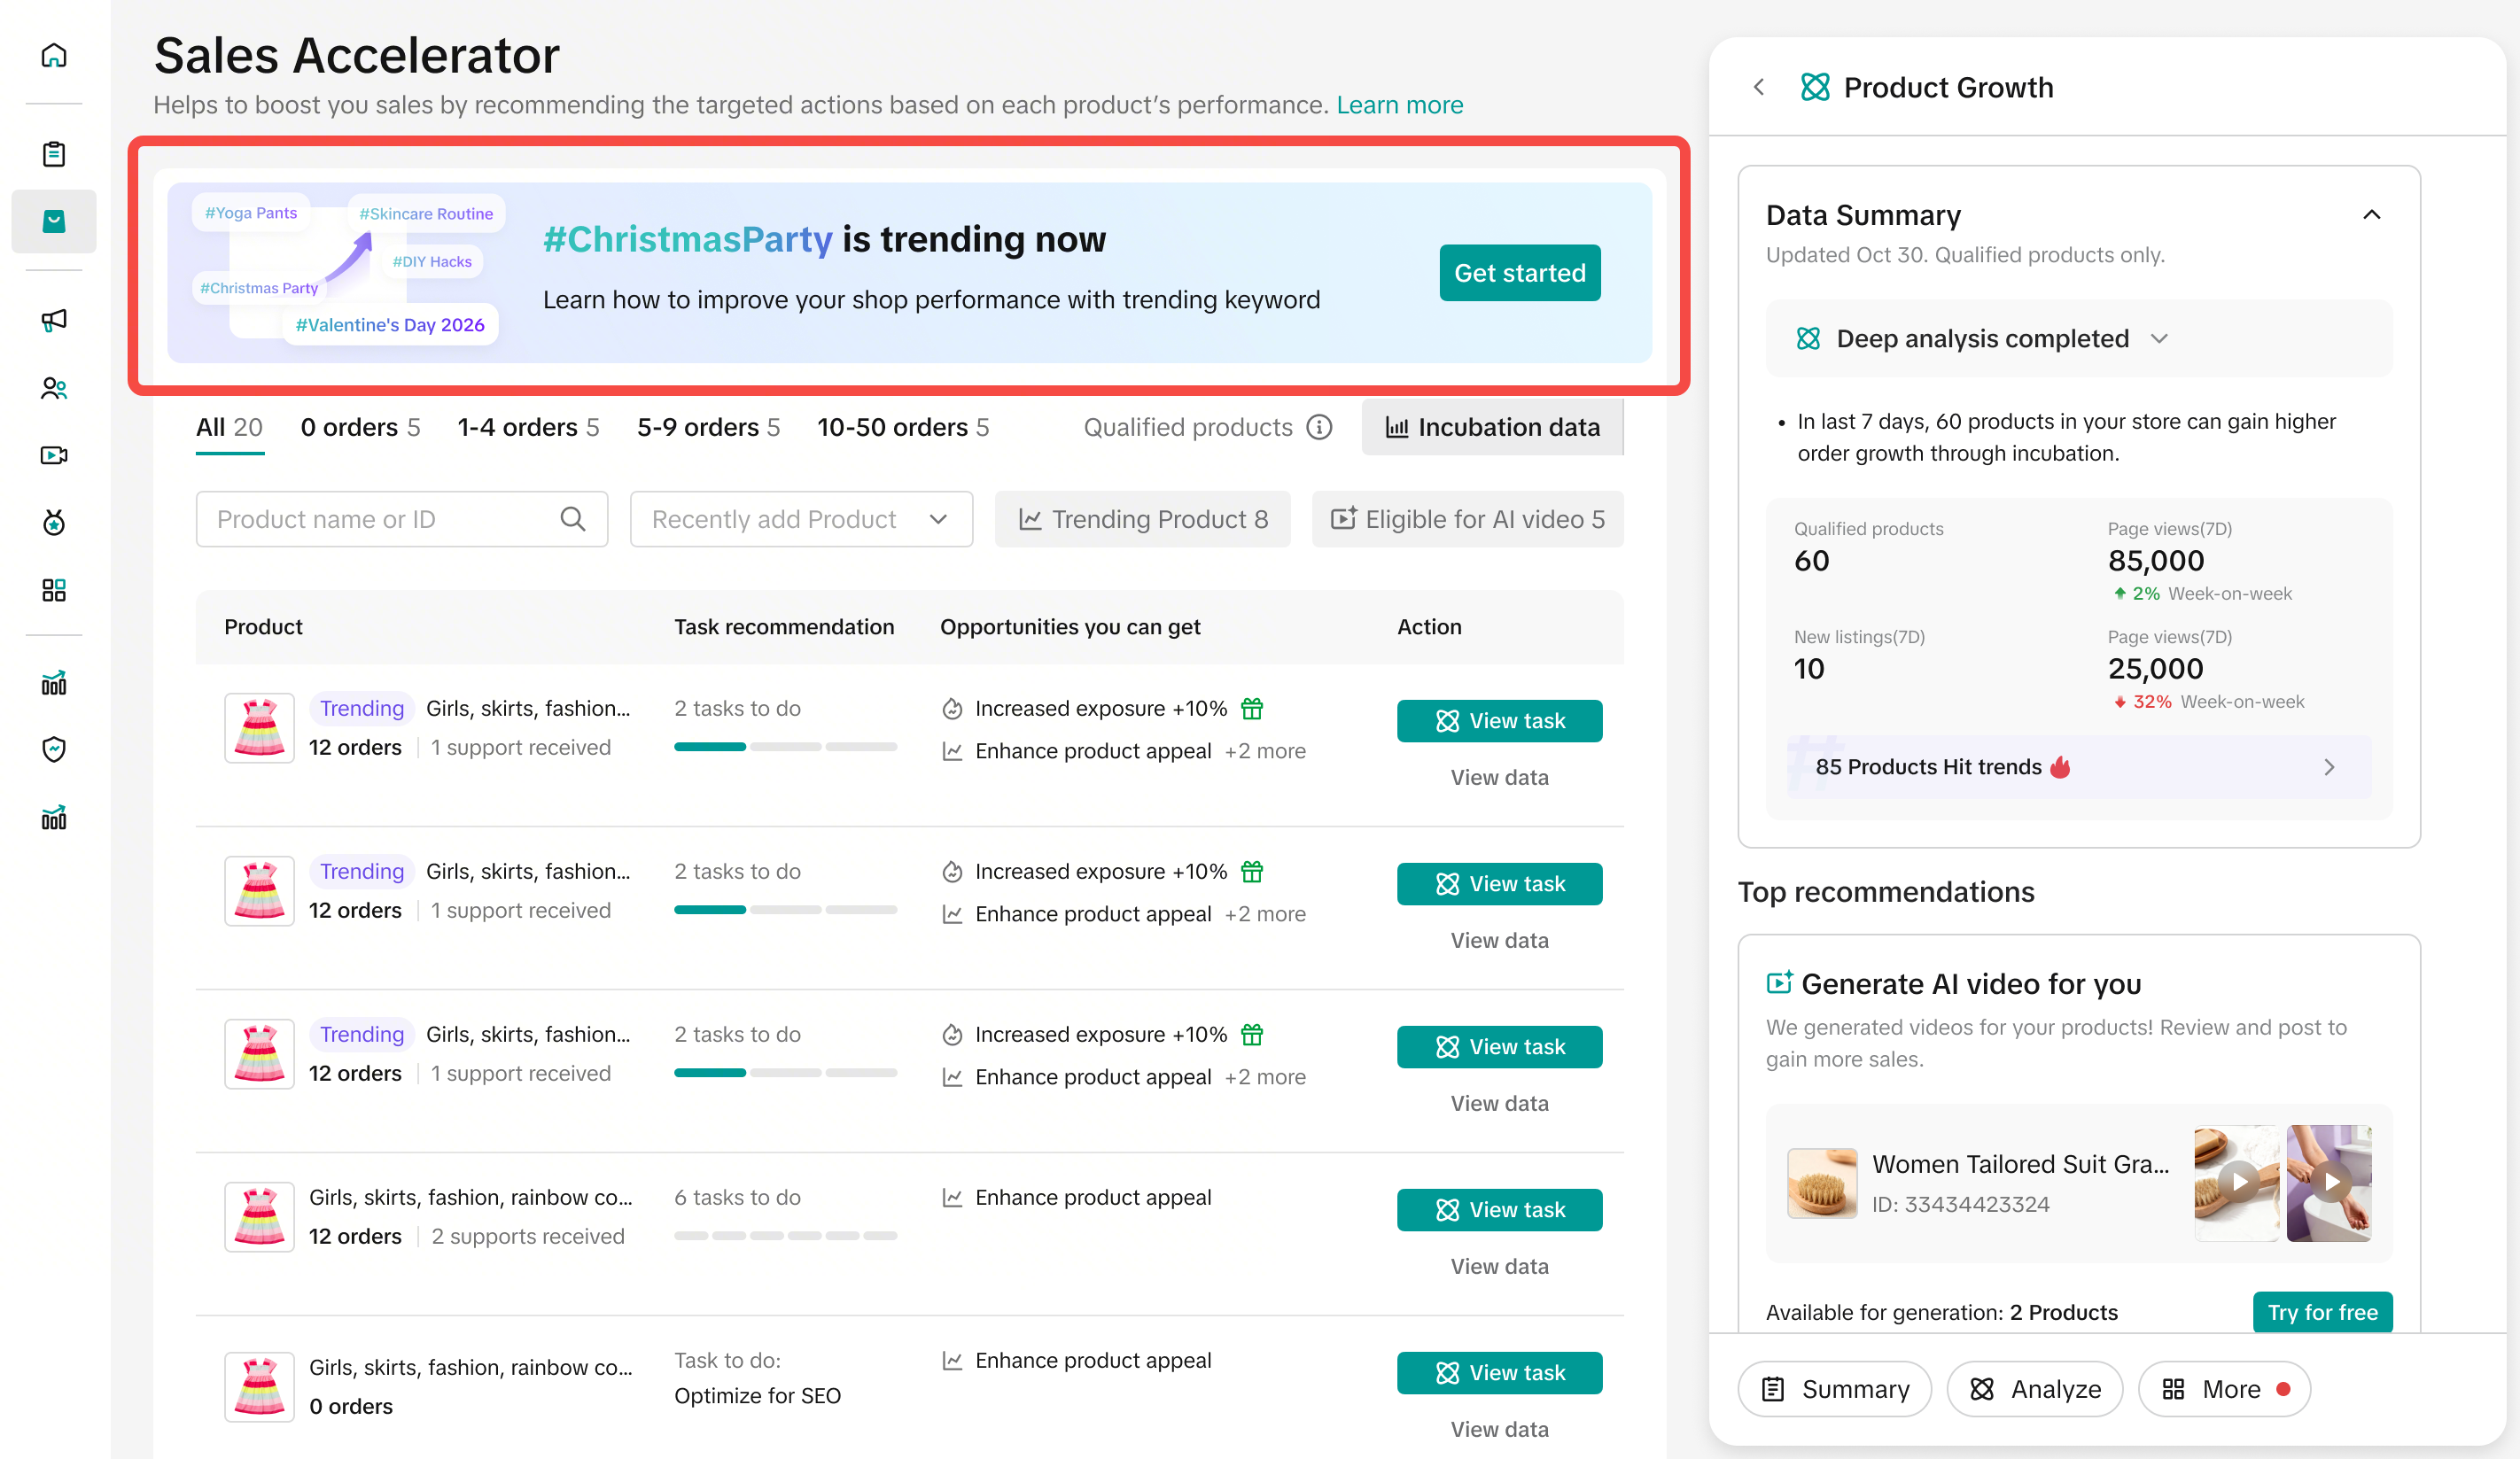Screen dimensions: 2520x1459
Task: Open the Learn more link
Action: click(x=1399, y=105)
